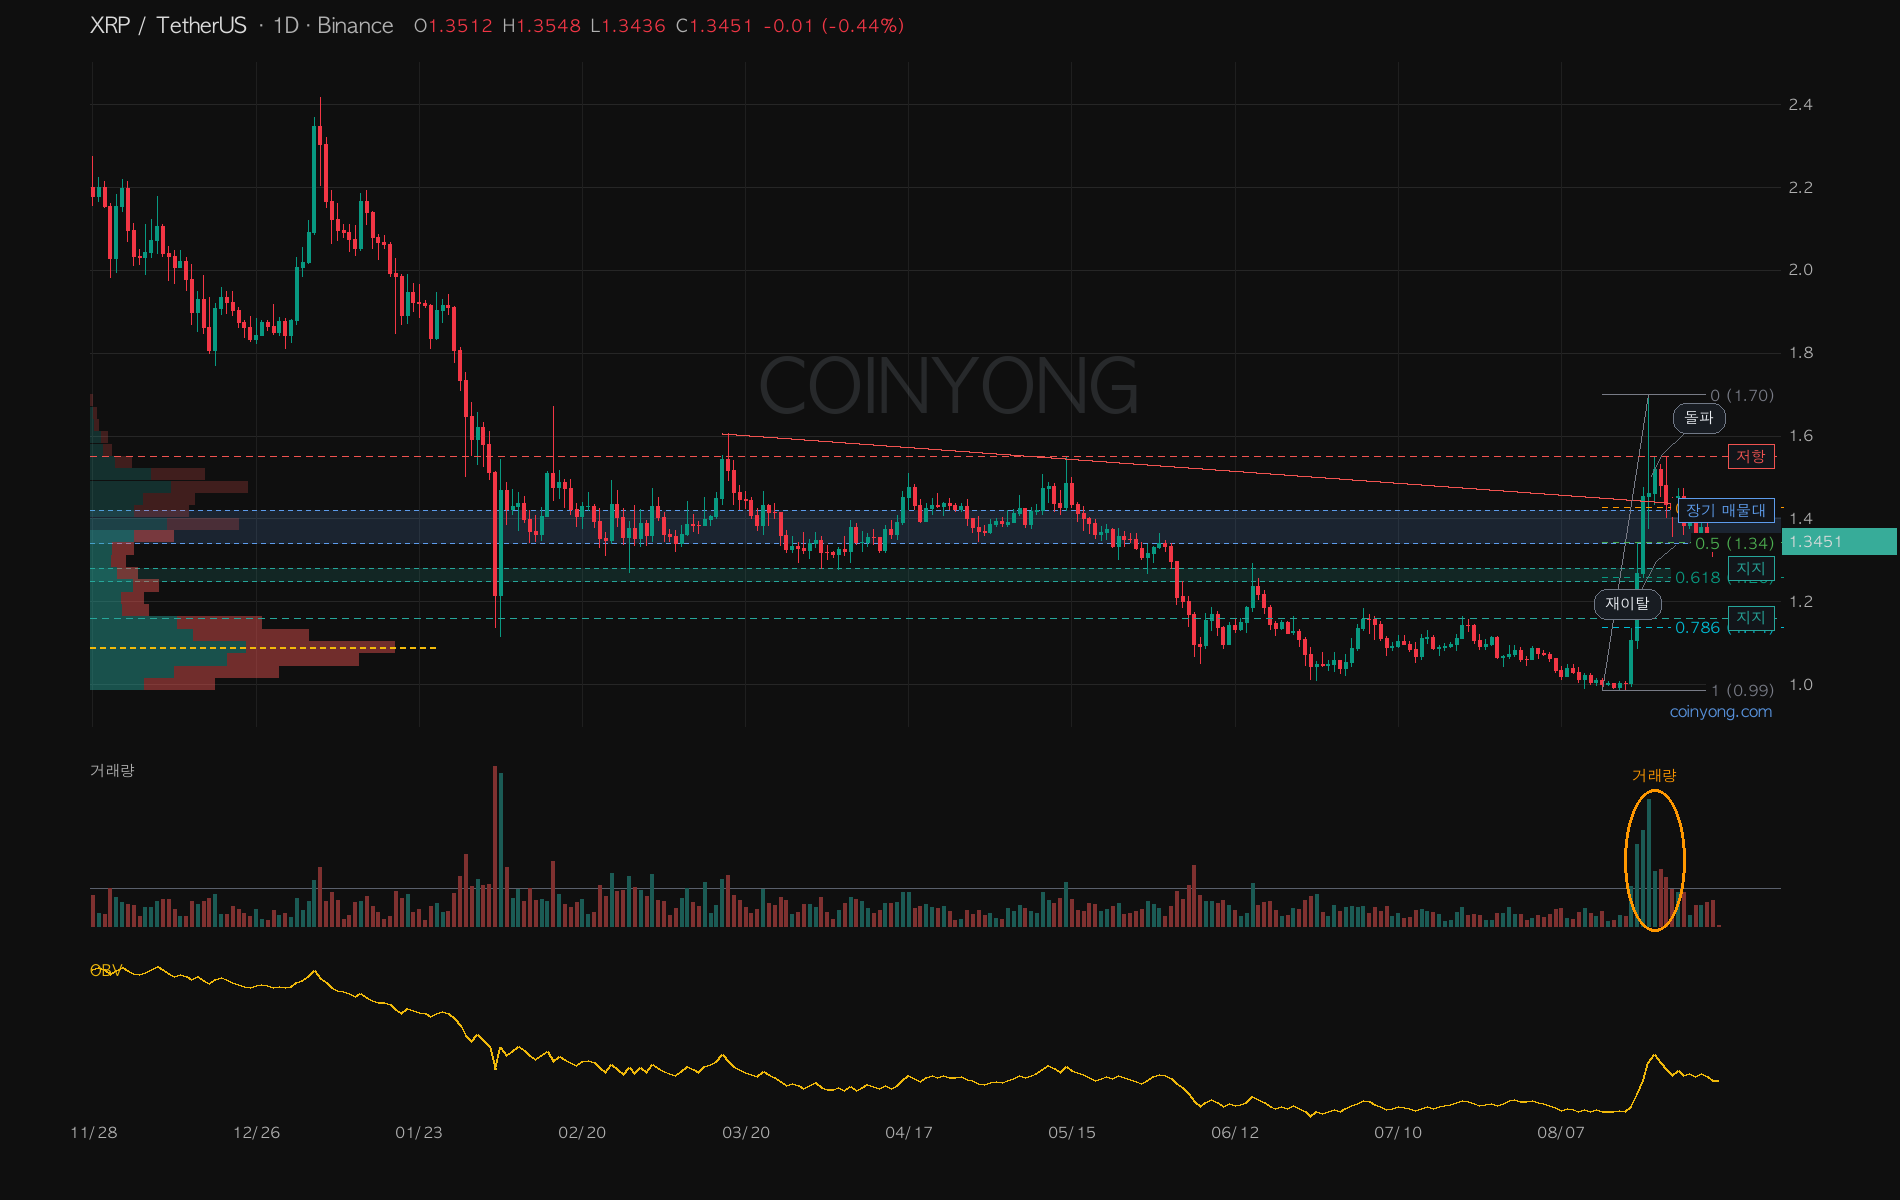
Task: Click the Fibonacci 0 (1.70) level label
Action: [x=1742, y=395]
